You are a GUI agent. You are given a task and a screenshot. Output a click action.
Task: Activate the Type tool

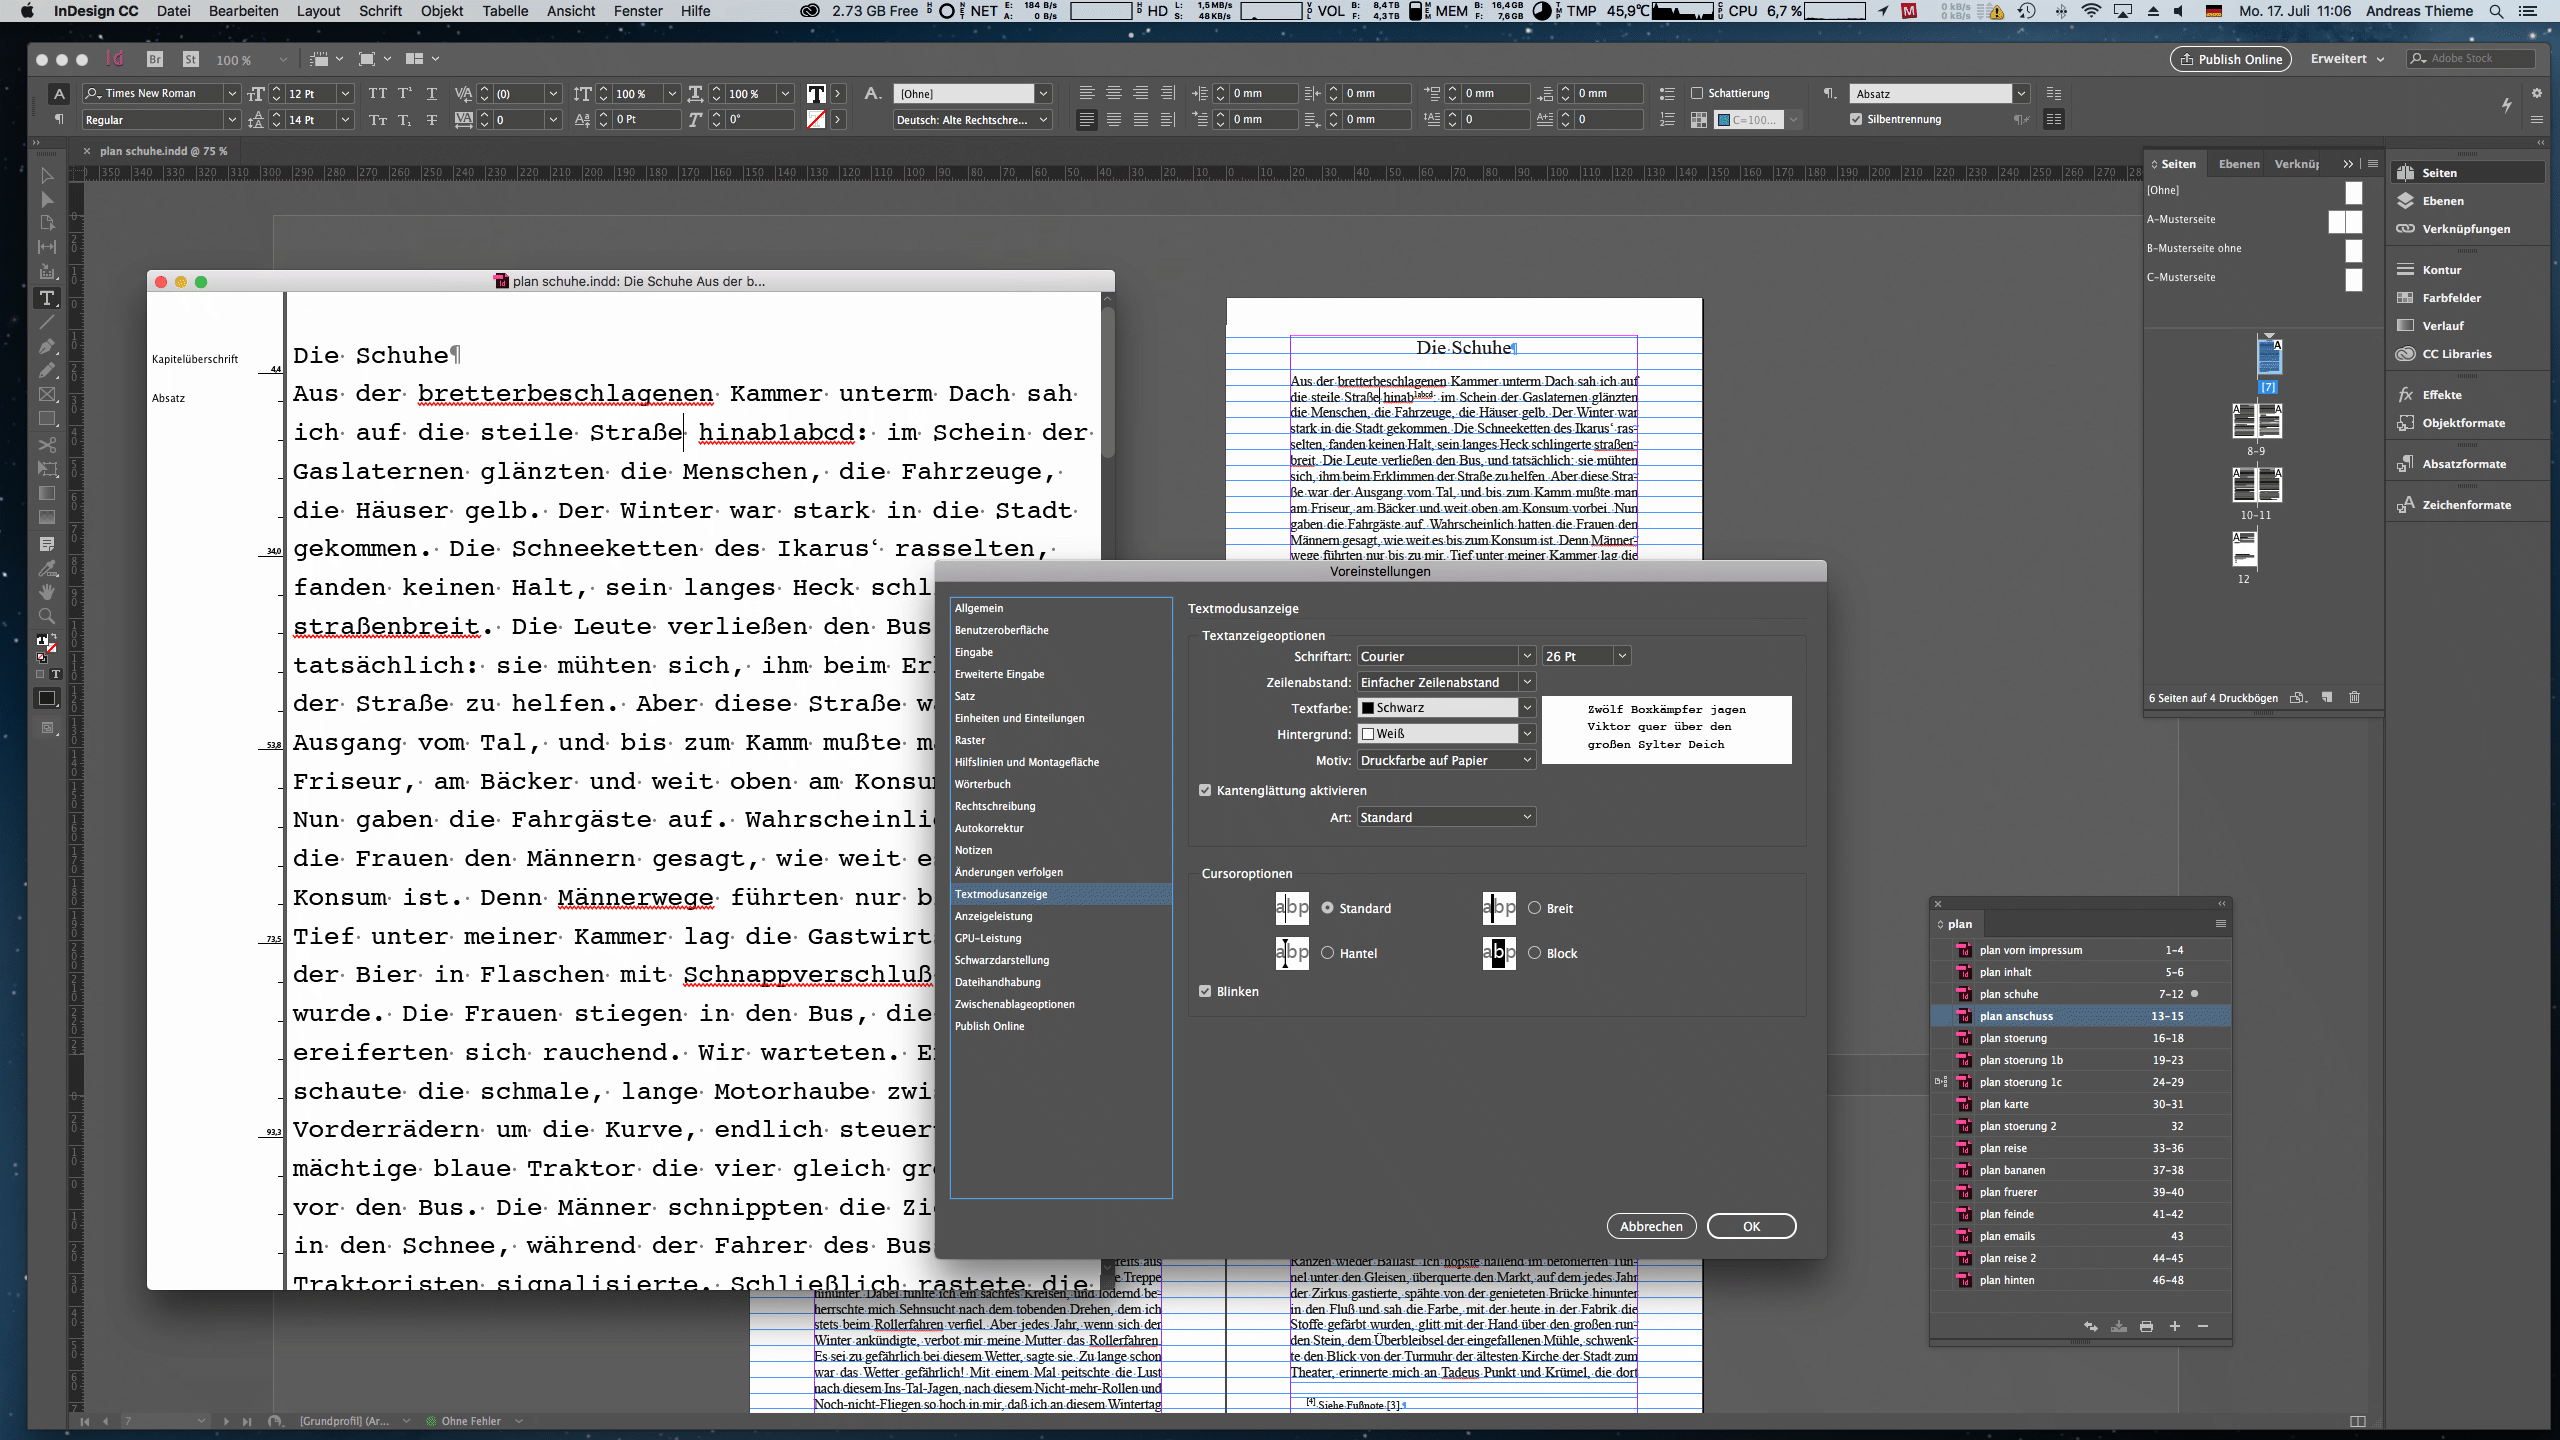coord(47,298)
